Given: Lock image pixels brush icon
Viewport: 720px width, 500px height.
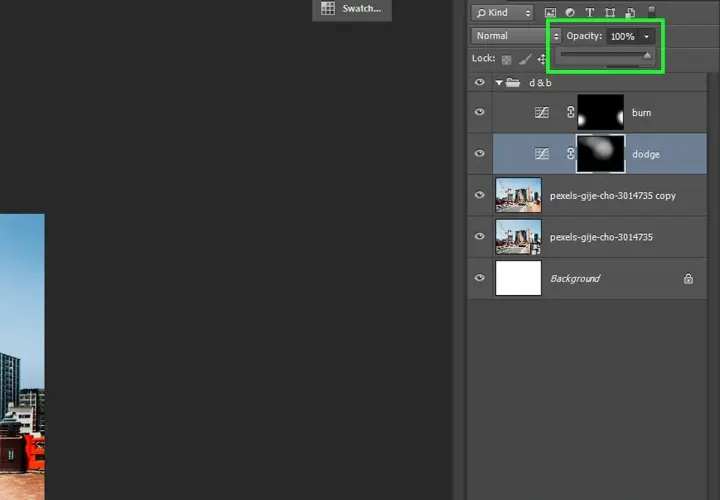Looking at the screenshot, I should coord(525,59).
